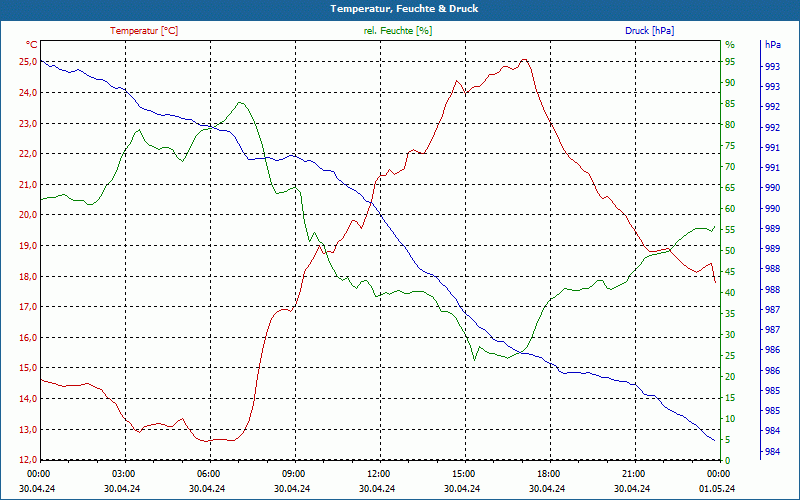Viewport: 800px width, 500px height.
Task: Click the '19,0' temperature axis value
Action: (x=29, y=245)
